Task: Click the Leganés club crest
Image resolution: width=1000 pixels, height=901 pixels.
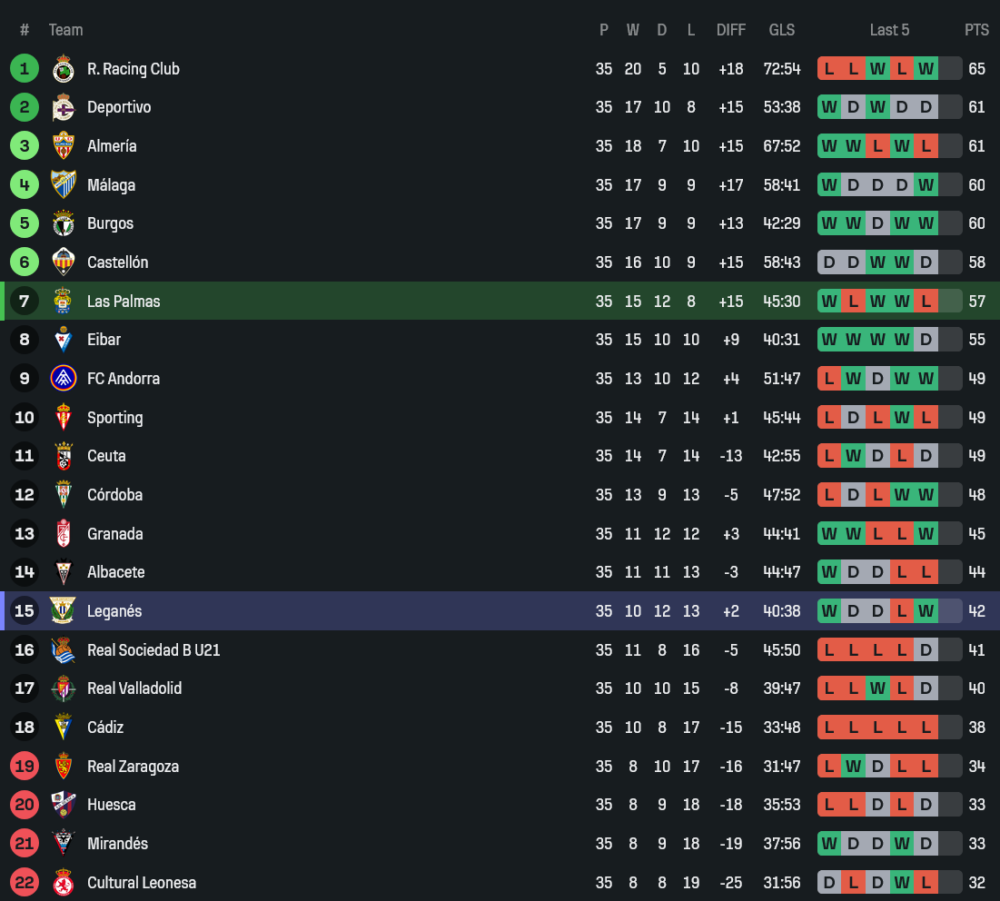Action: (63, 611)
